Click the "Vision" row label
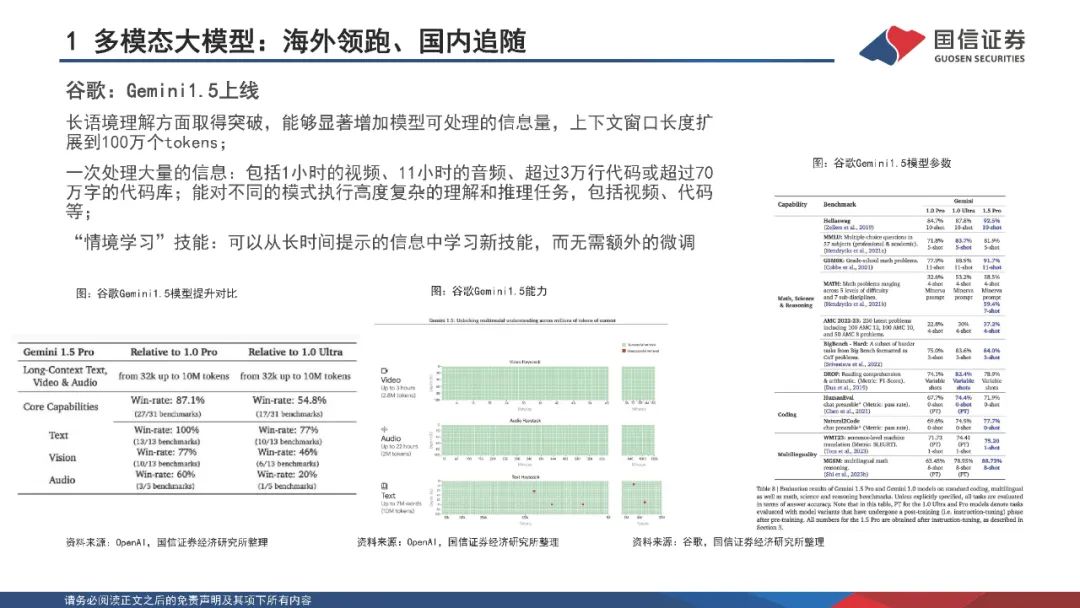This screenshot has width=1080, height=608. coord(62,457)
